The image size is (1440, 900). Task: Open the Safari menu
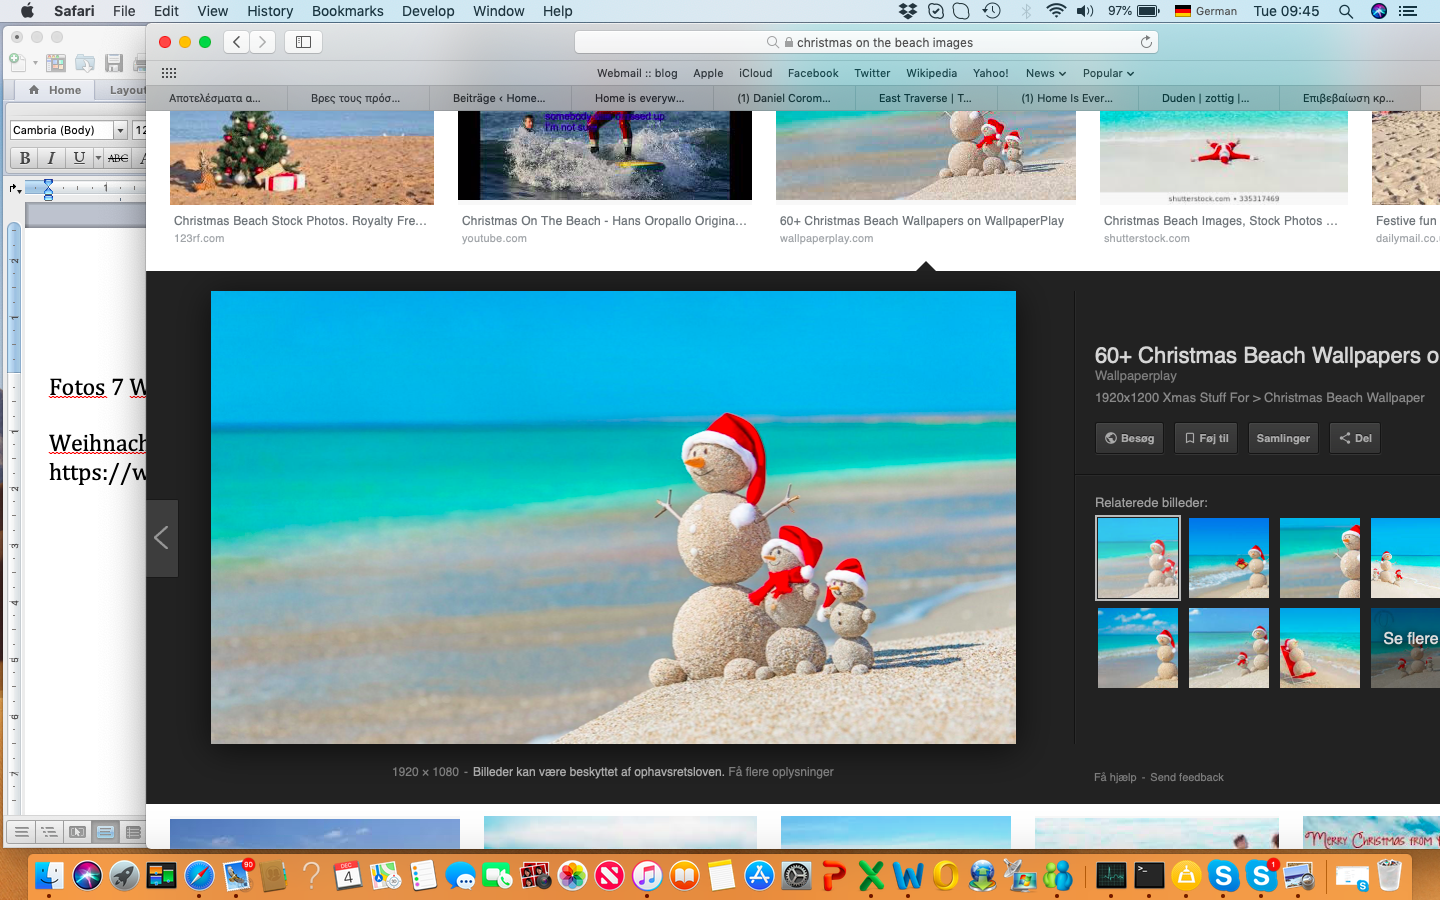[74, 11]
